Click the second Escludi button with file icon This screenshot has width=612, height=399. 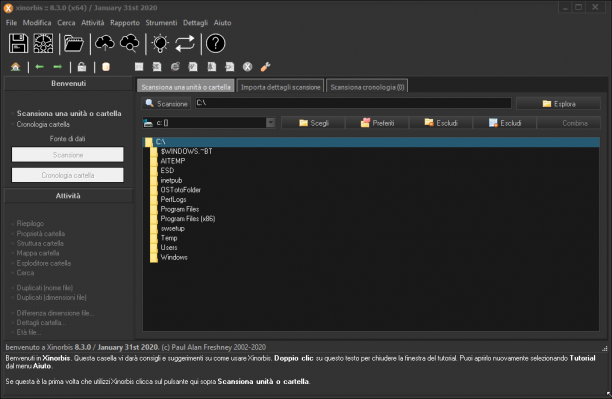coord(505,123)
